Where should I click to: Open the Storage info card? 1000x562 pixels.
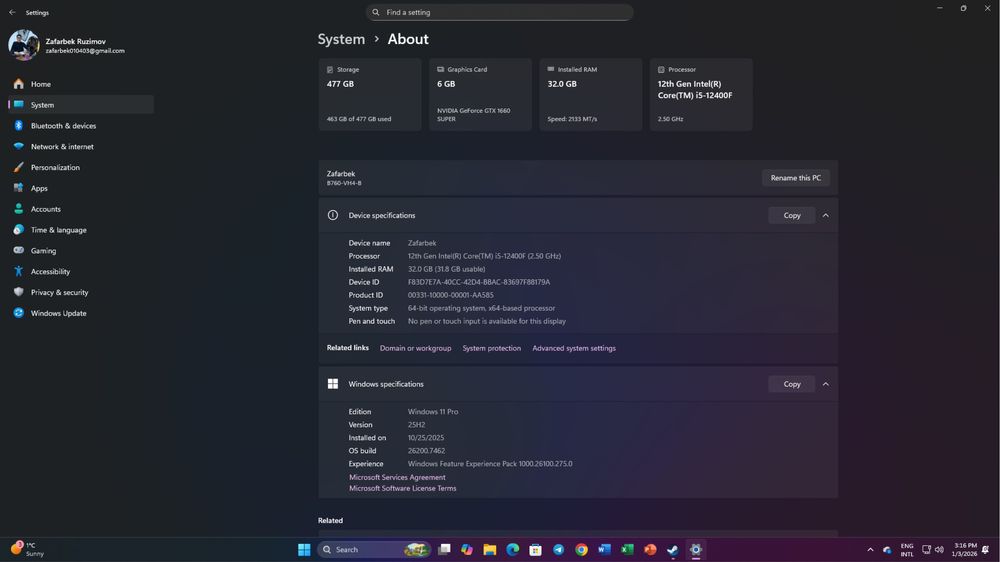point(370,94)
